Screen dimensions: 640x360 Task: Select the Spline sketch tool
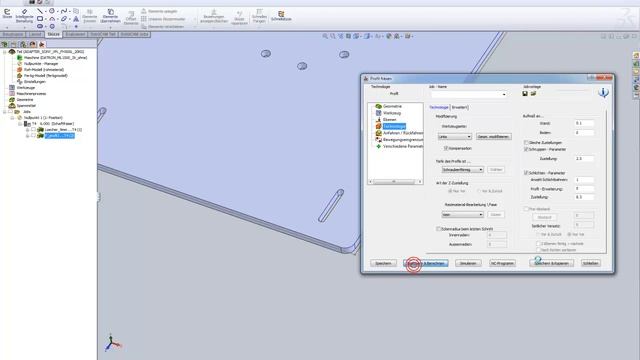[x=64, y=11]
